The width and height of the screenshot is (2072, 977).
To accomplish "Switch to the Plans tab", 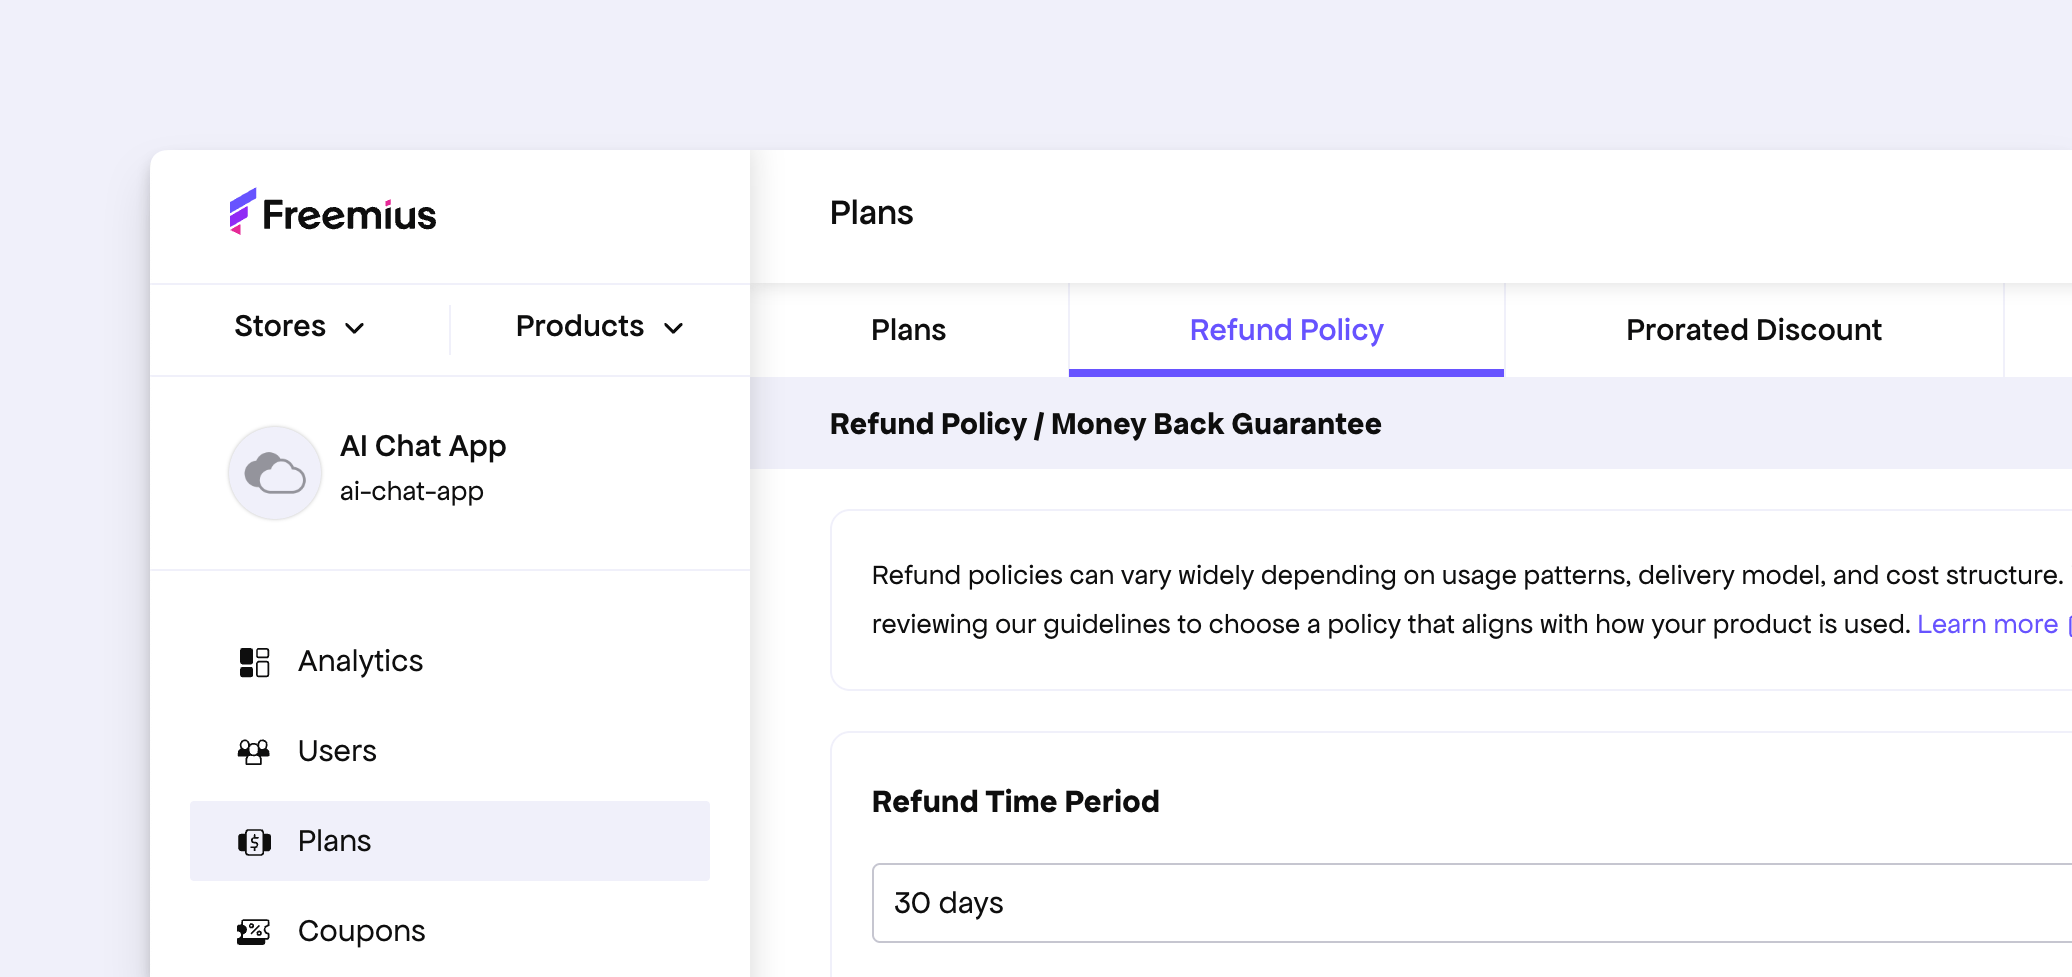I will [x=908, y=330].
